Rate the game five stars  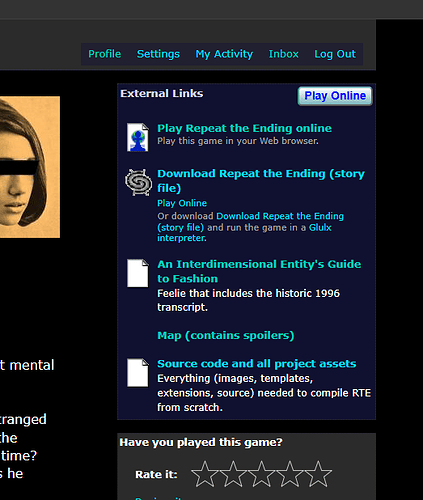coord(318,474)
